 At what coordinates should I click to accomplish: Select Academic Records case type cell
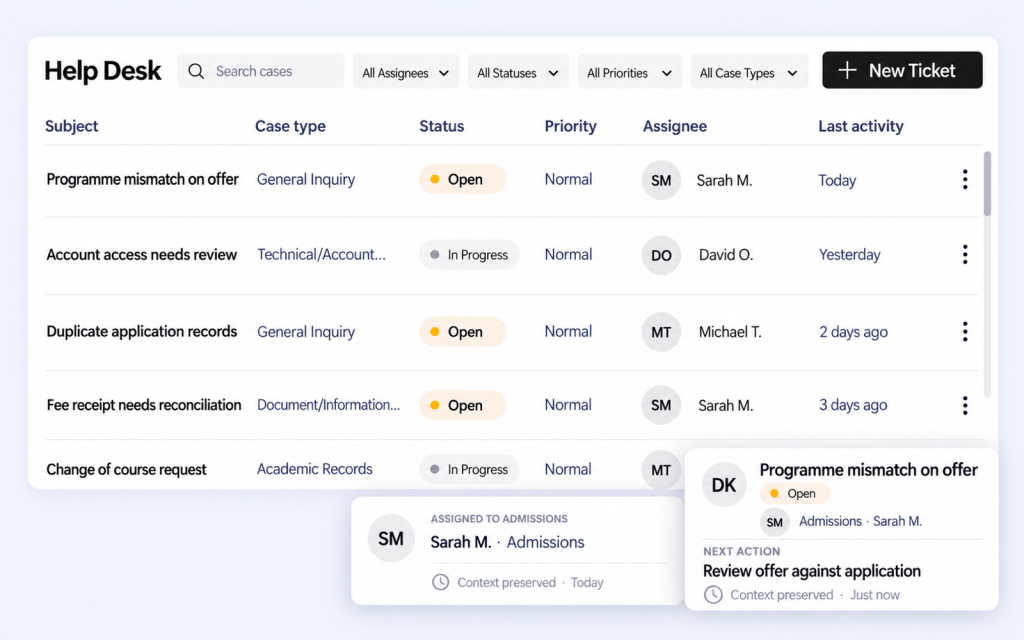pyautogui.click(x=314, y=469)
